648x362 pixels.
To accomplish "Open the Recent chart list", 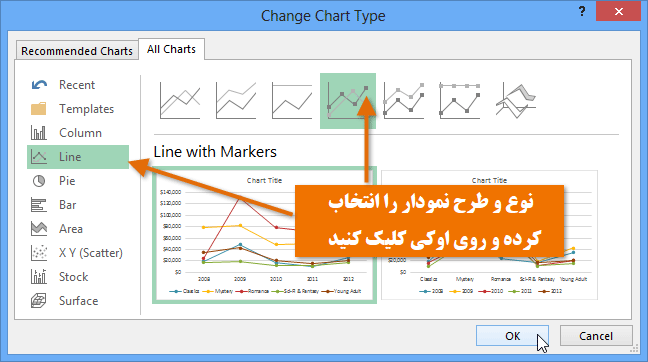I will pos(77,85).
